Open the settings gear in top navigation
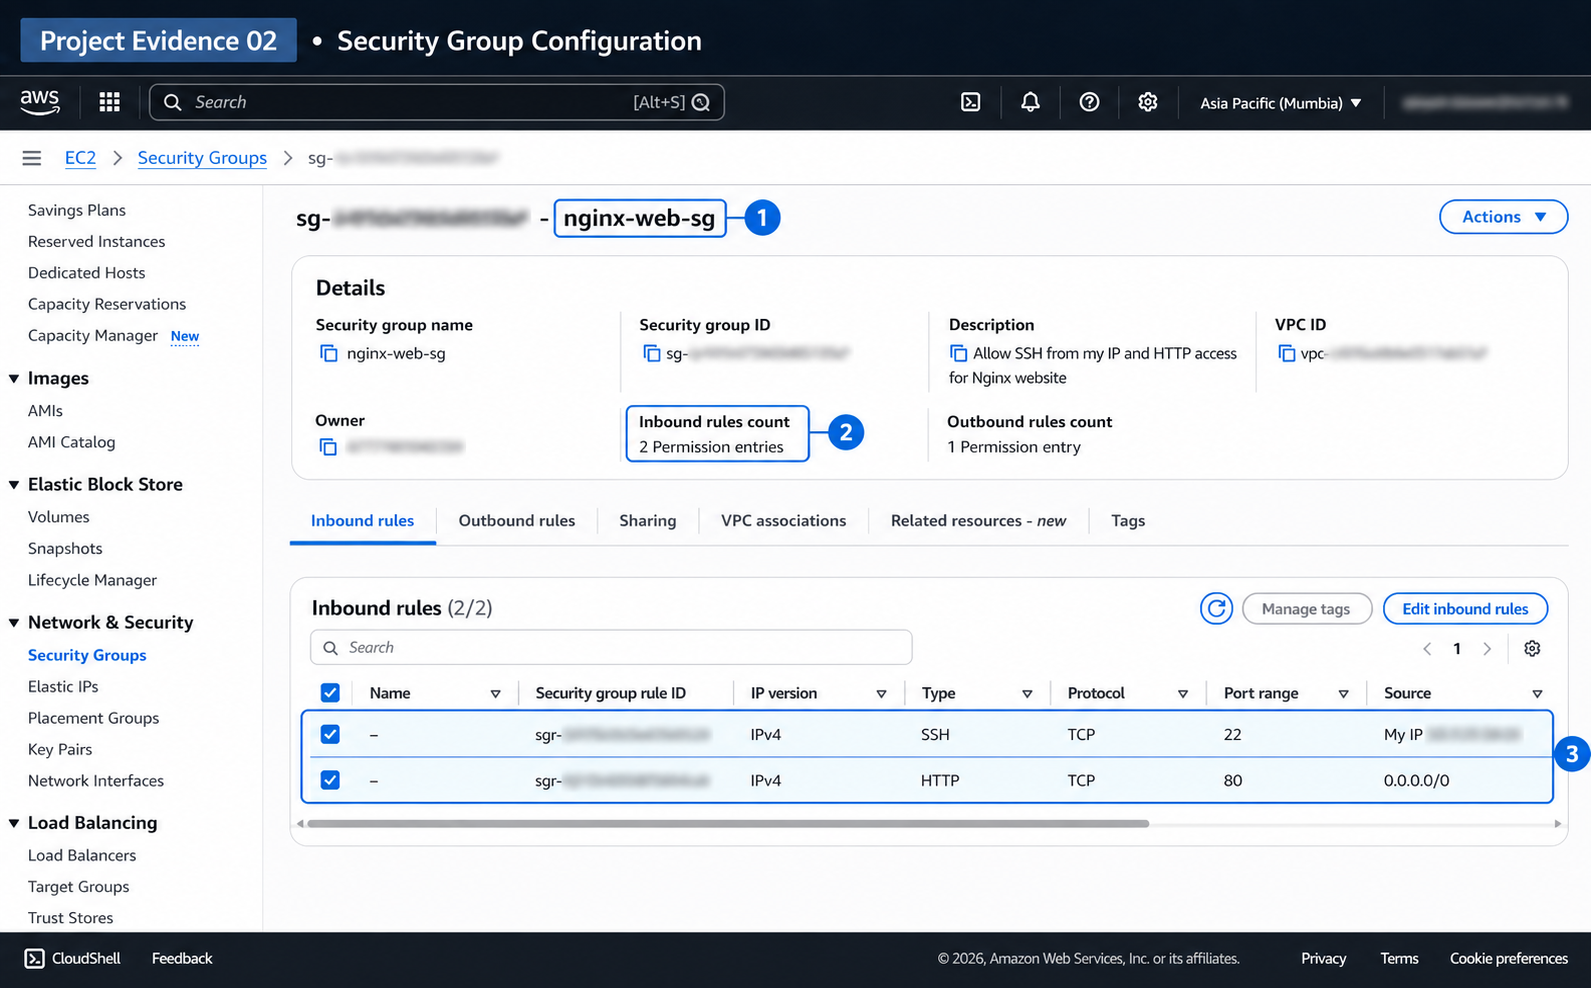Image resolution: width=1591 pixels, height=988 pixels. (x=1148, y=102)
